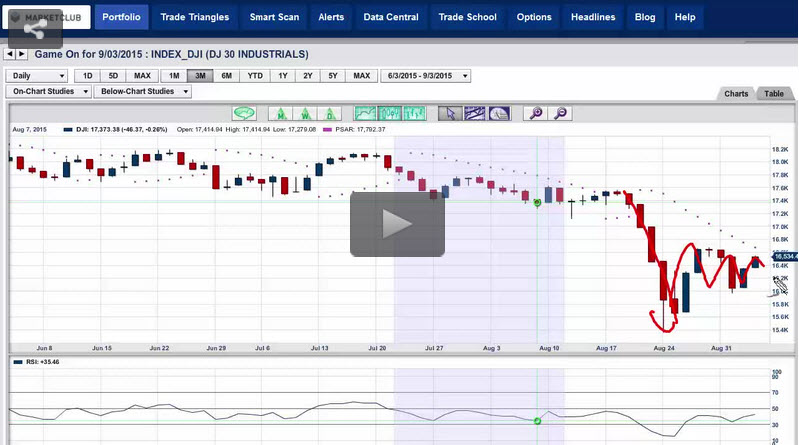Screen dimensions: 799x445
Task: Play the video overlay
Action: pyautogui.click(x=397, y=223)
